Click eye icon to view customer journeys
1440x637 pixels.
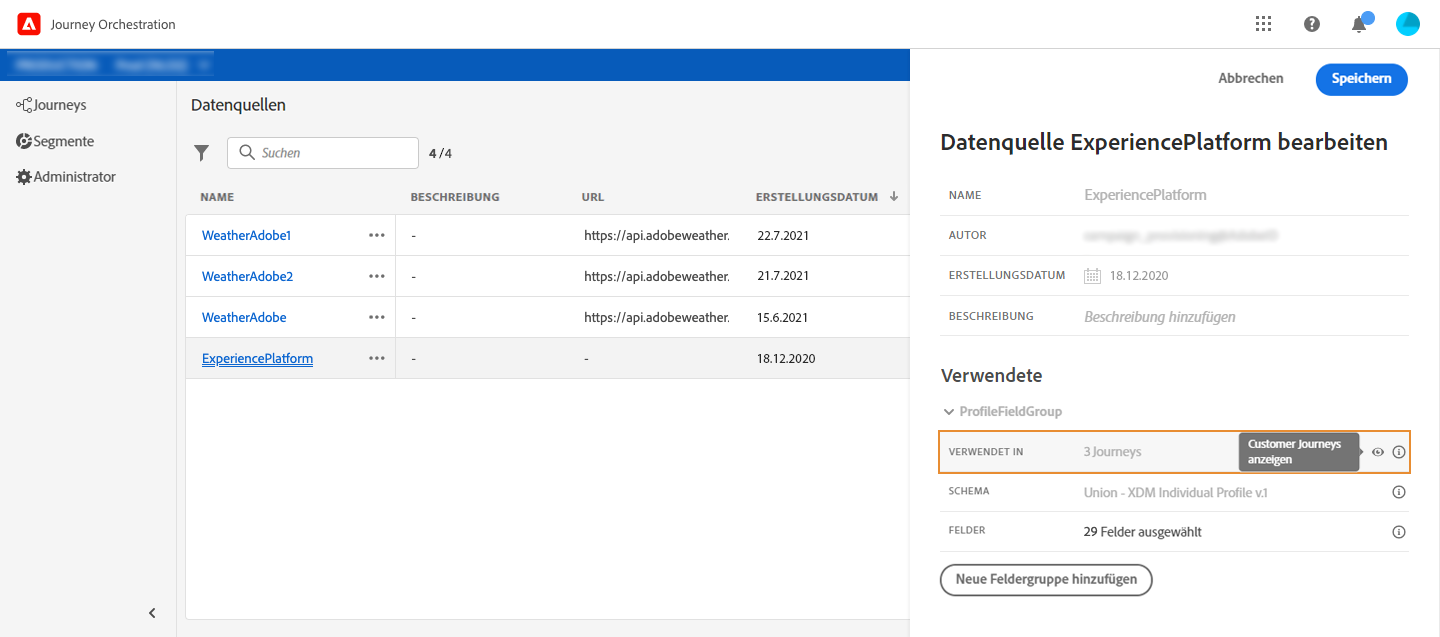pos(1378,452)
